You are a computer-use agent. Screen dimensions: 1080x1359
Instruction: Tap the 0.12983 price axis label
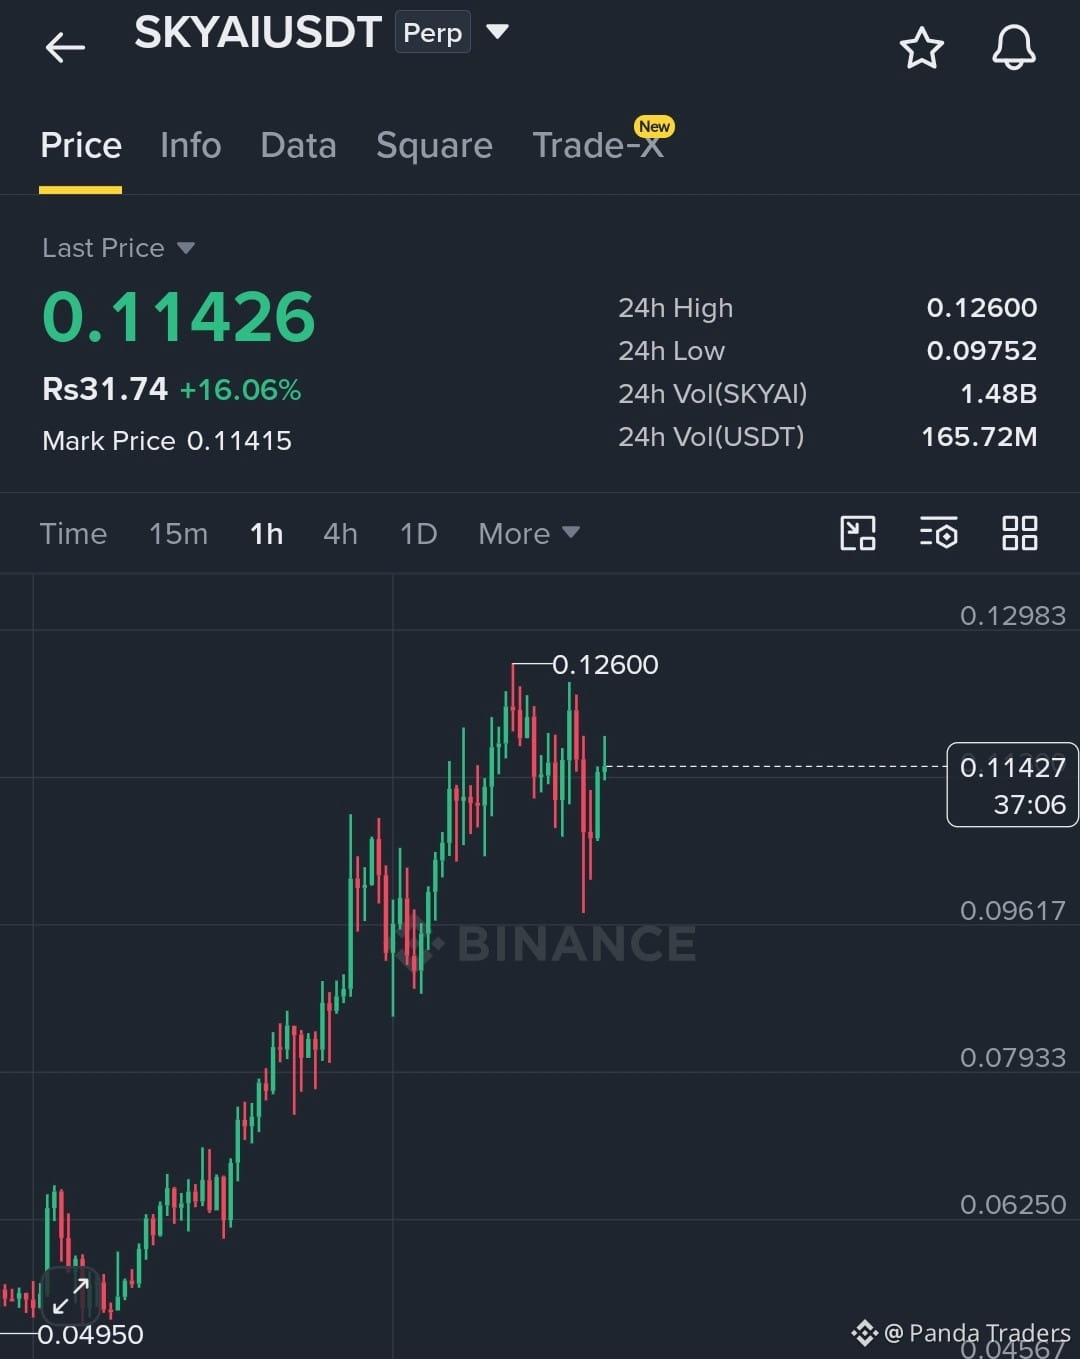(1013, 616)
